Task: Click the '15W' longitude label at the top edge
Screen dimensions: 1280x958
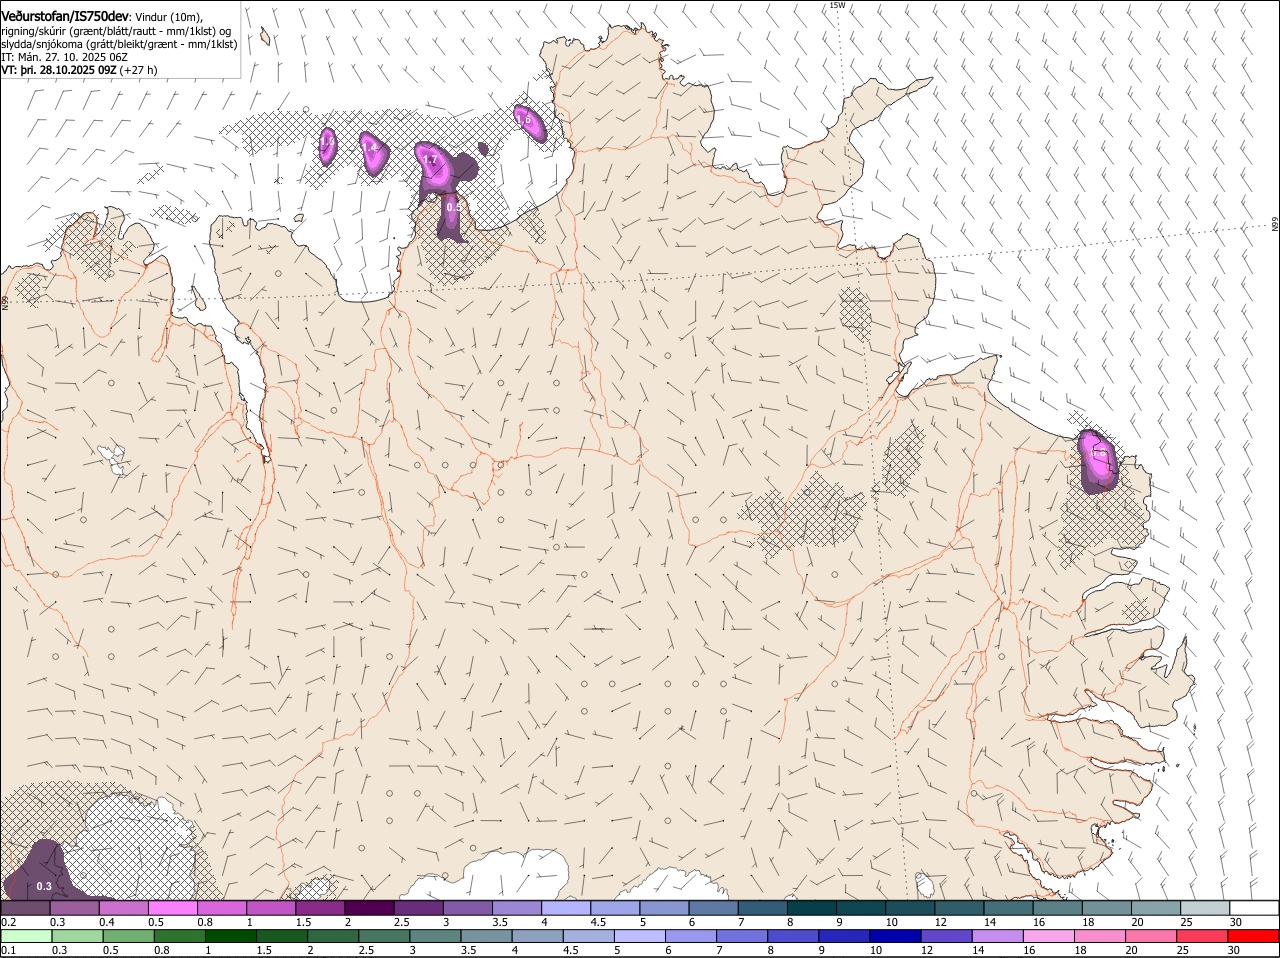Action: pos(837,5)
